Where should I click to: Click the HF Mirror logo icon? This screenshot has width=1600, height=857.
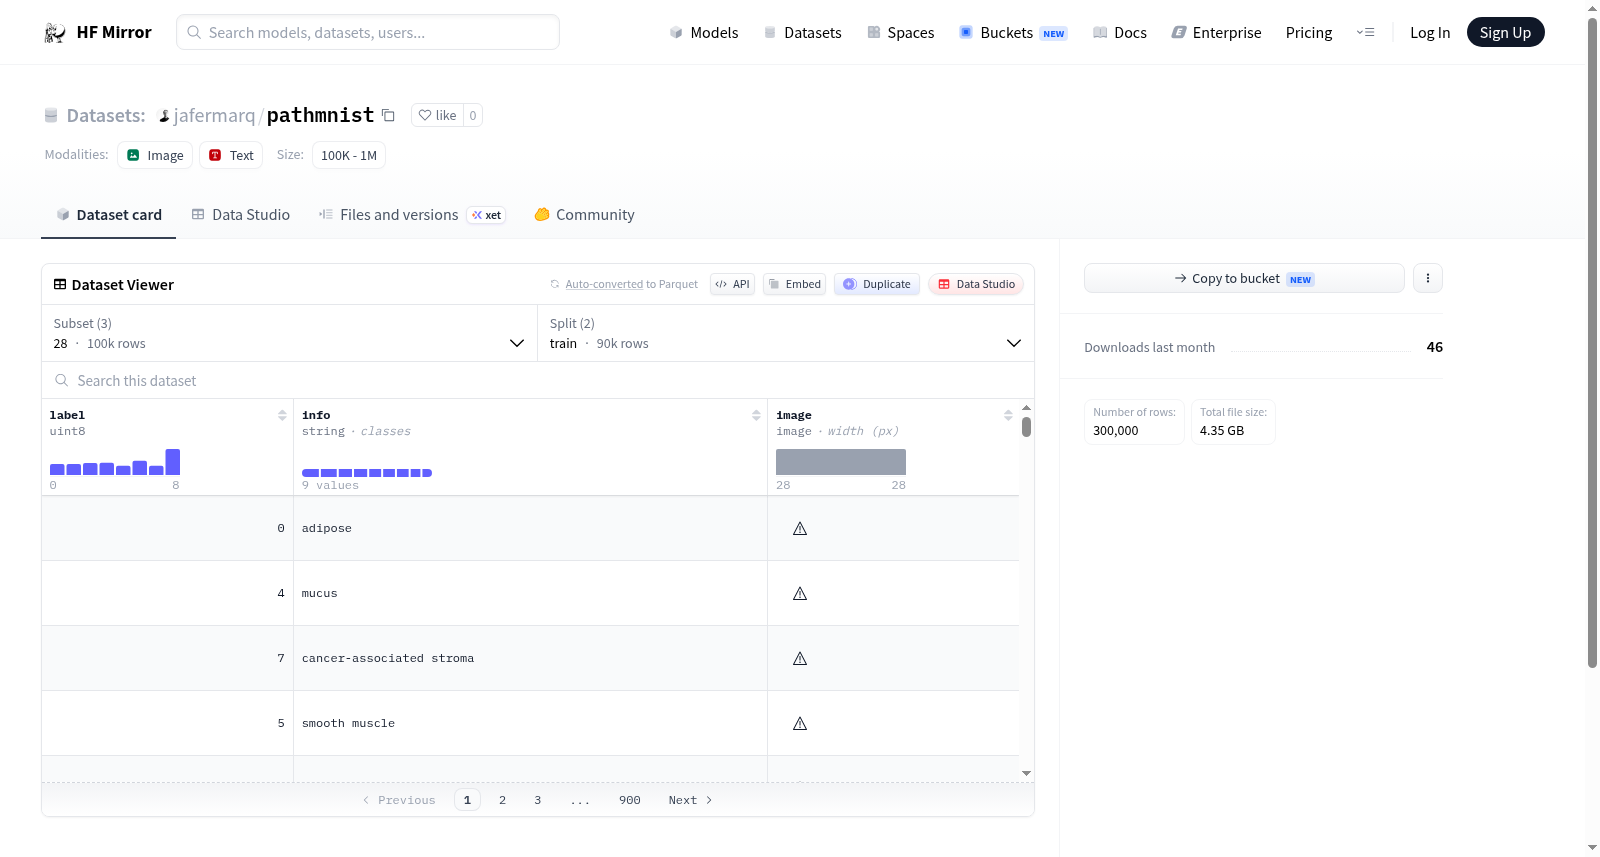point(55,33)
